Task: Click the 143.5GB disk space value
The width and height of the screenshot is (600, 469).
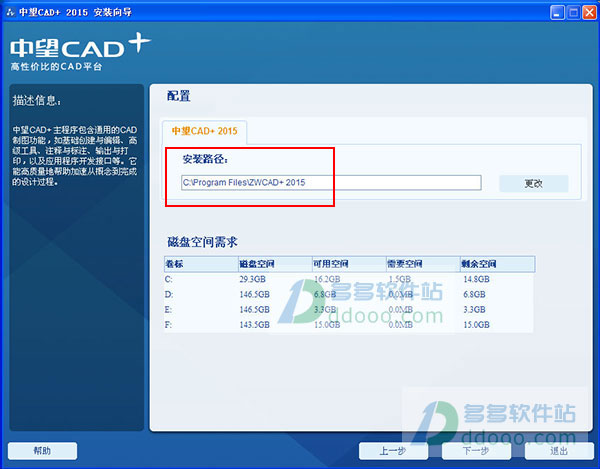Action: click(254, 325)
